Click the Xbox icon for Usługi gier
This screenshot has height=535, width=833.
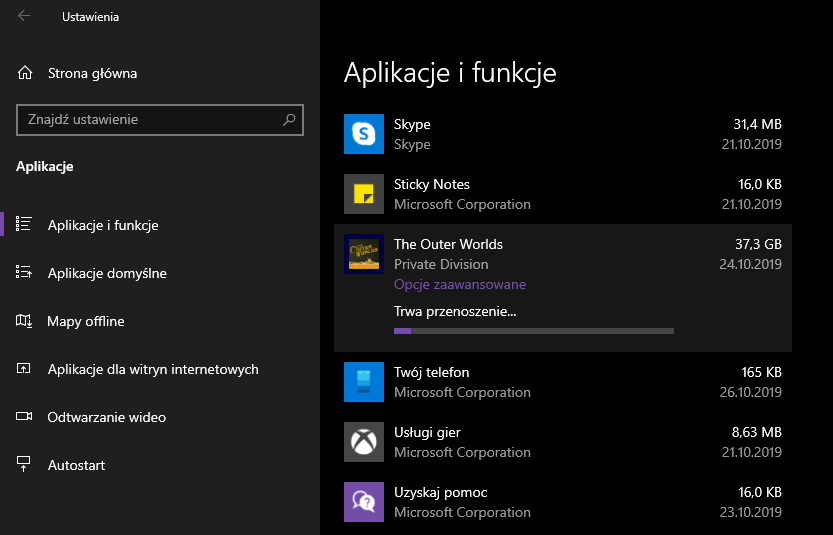[364, 442]
